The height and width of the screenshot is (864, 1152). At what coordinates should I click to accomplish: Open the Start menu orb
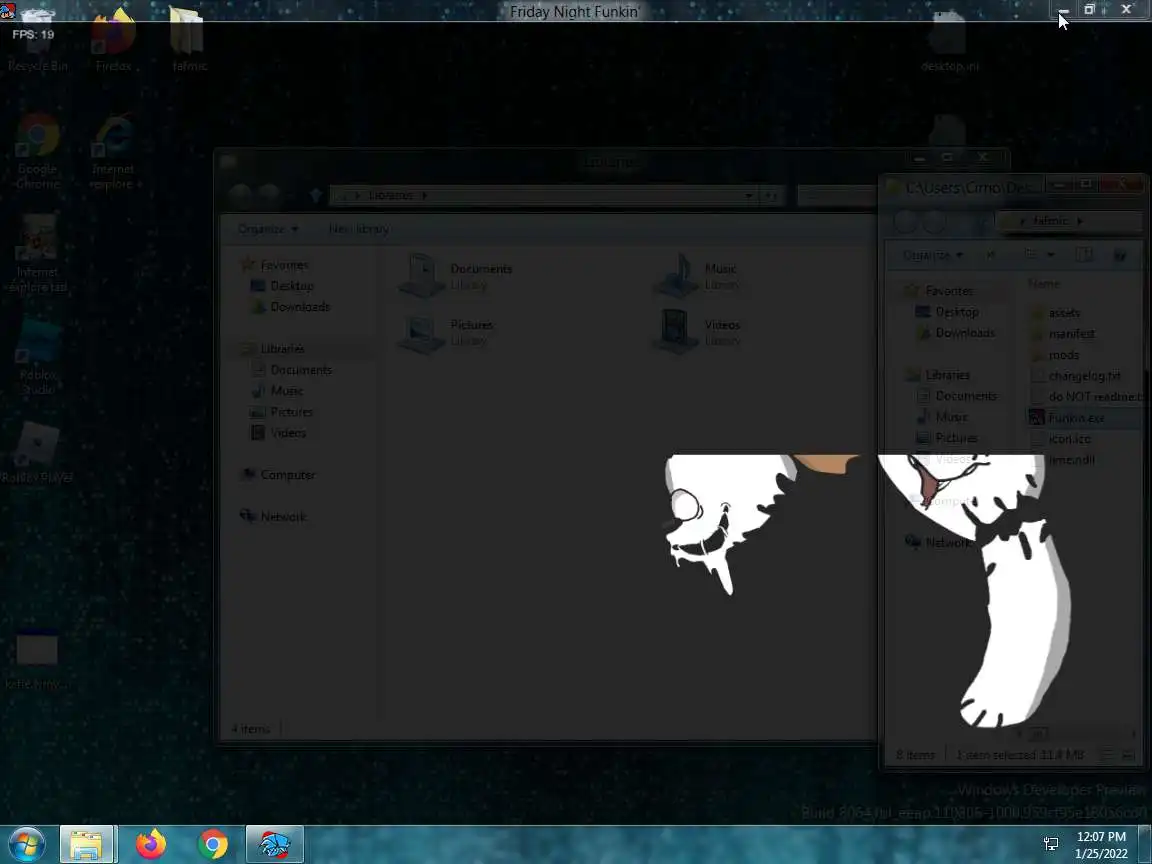point(27,844)
